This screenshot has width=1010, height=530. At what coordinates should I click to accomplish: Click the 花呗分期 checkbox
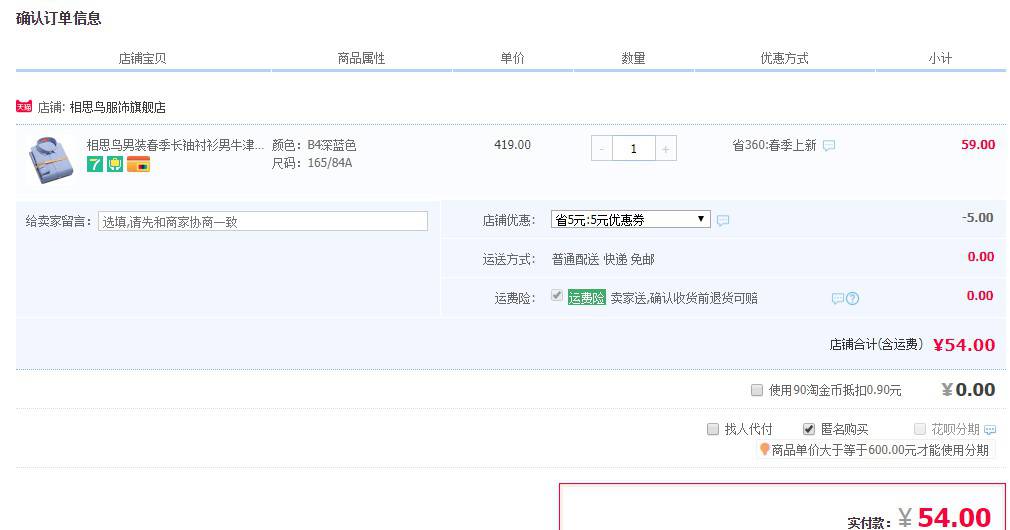pos(920,429)
